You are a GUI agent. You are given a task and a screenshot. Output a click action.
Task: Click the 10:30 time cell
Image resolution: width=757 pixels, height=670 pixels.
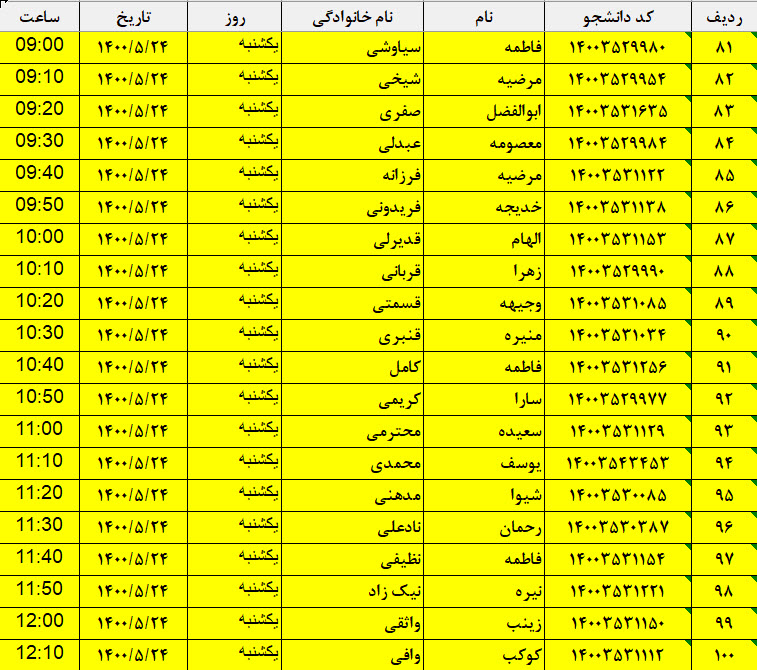point(40,334)
